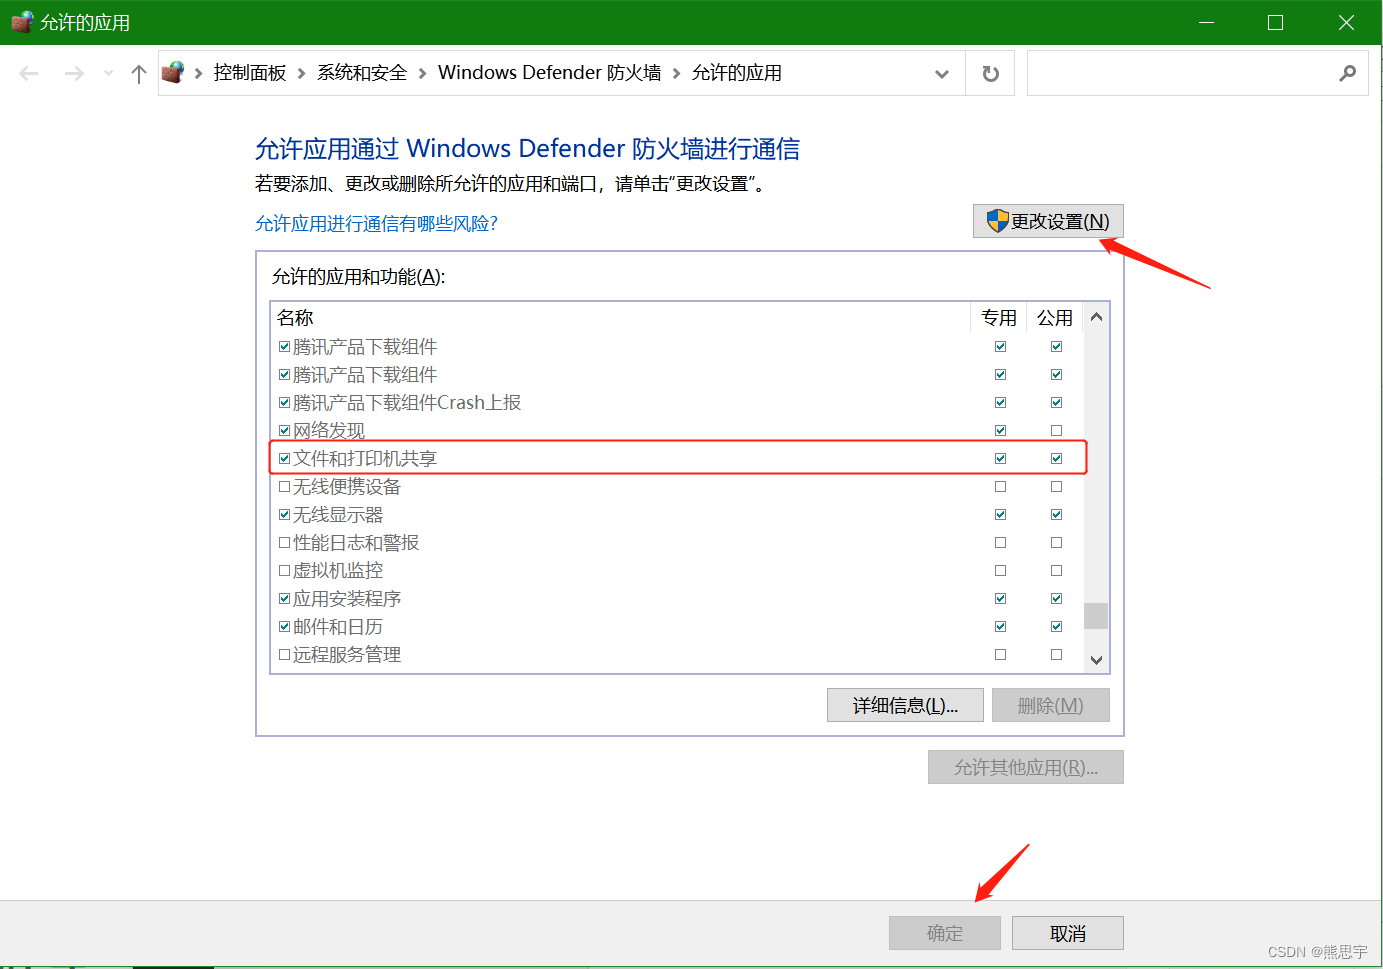Enable 性能日志和警报 name checkbox
The image size is (1383, 969).
click(x=284, y=543)
